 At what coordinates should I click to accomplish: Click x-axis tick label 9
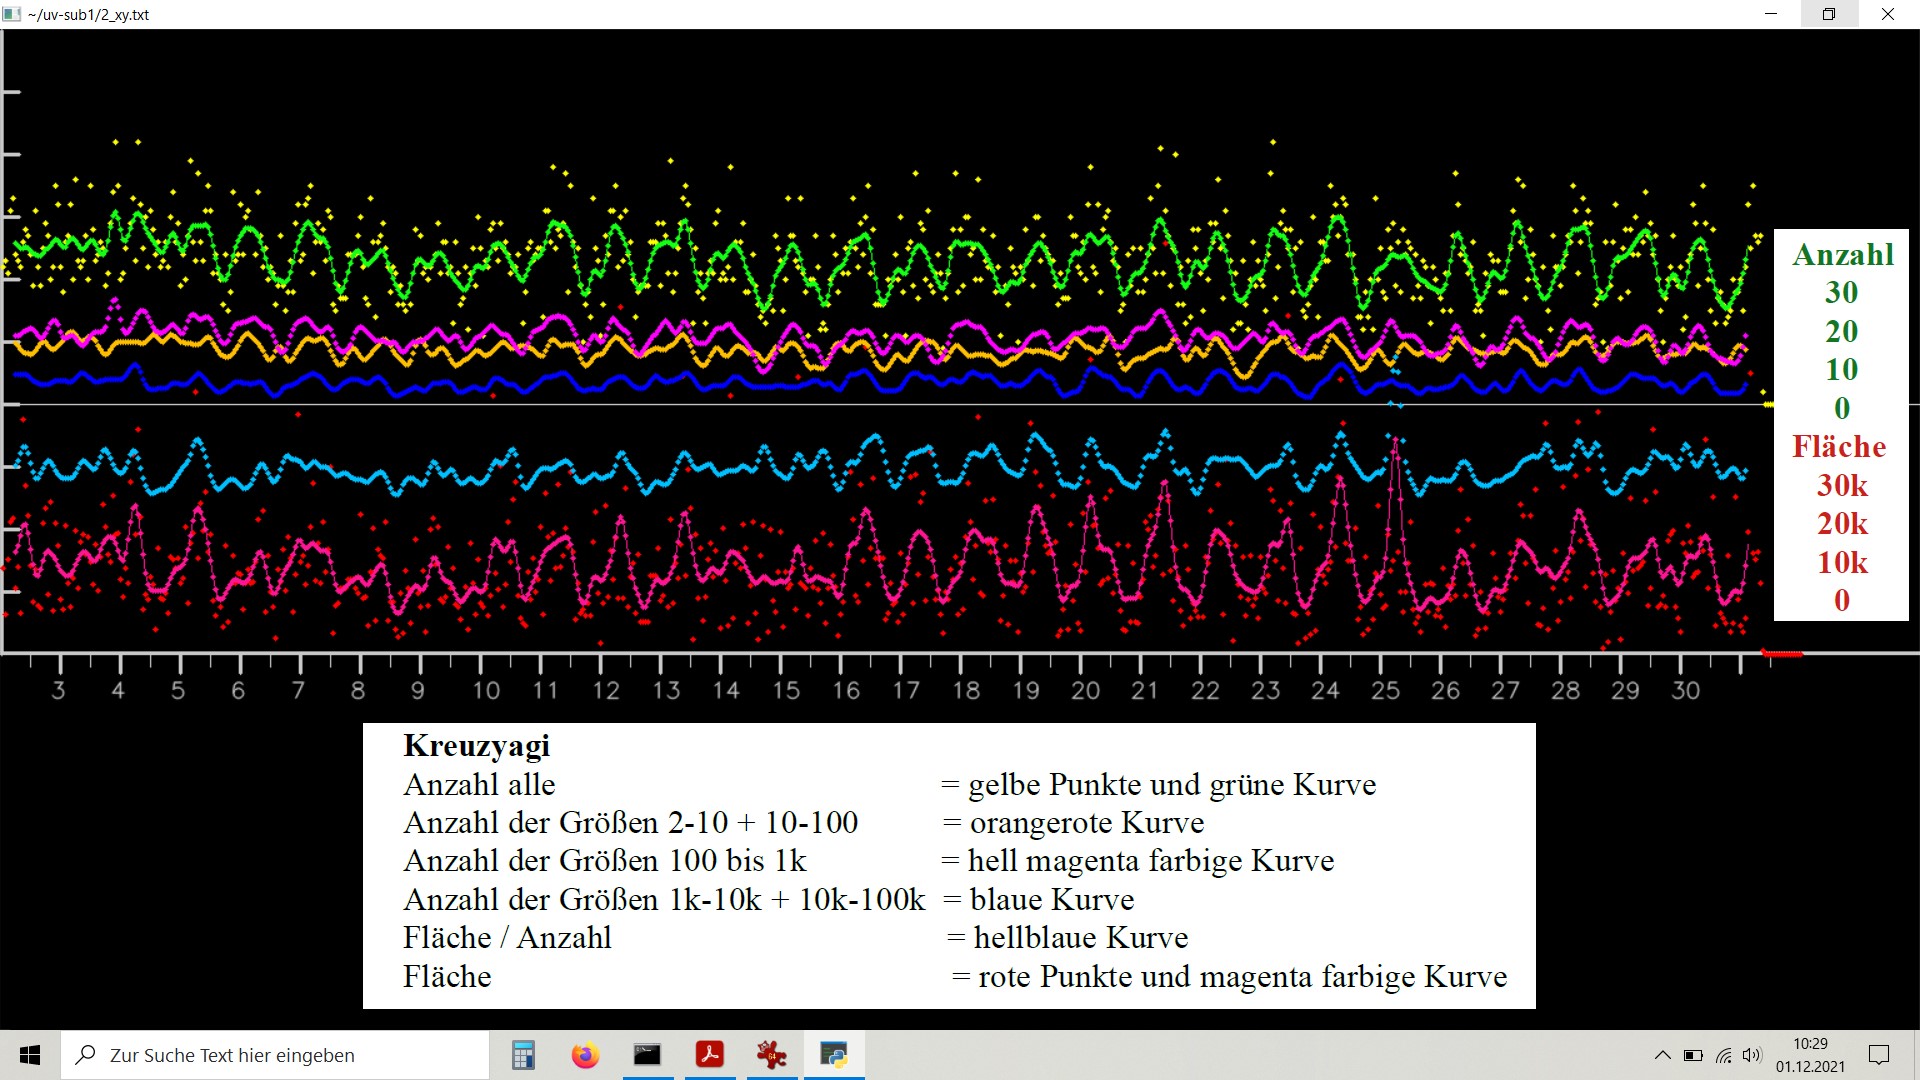[x=418, y=690]
